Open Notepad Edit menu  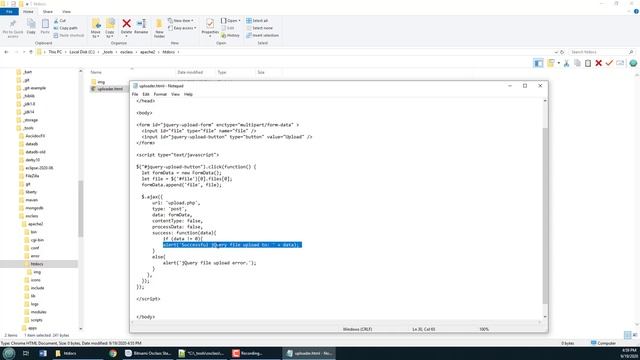(x=146, y=94)
